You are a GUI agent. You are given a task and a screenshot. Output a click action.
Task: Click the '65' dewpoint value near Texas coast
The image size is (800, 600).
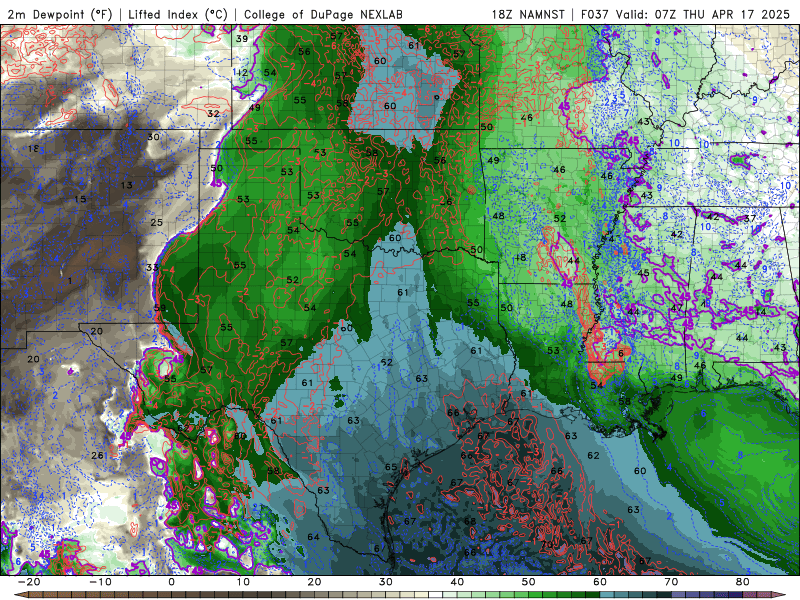coord(391,467)
